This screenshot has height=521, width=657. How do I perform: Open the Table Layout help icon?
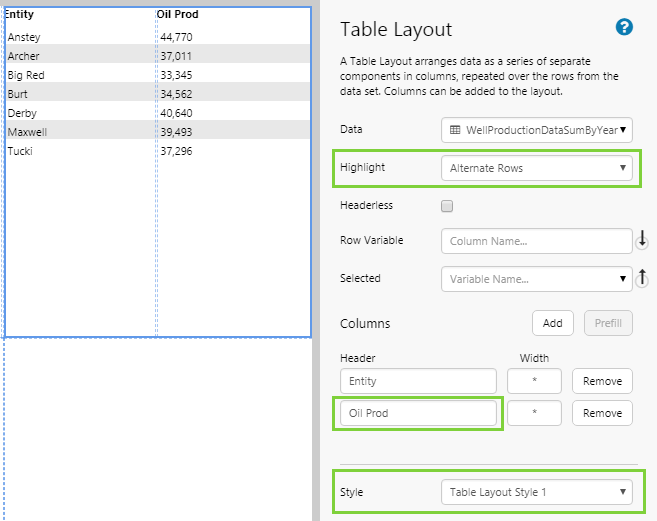click(x=625, y=28)
